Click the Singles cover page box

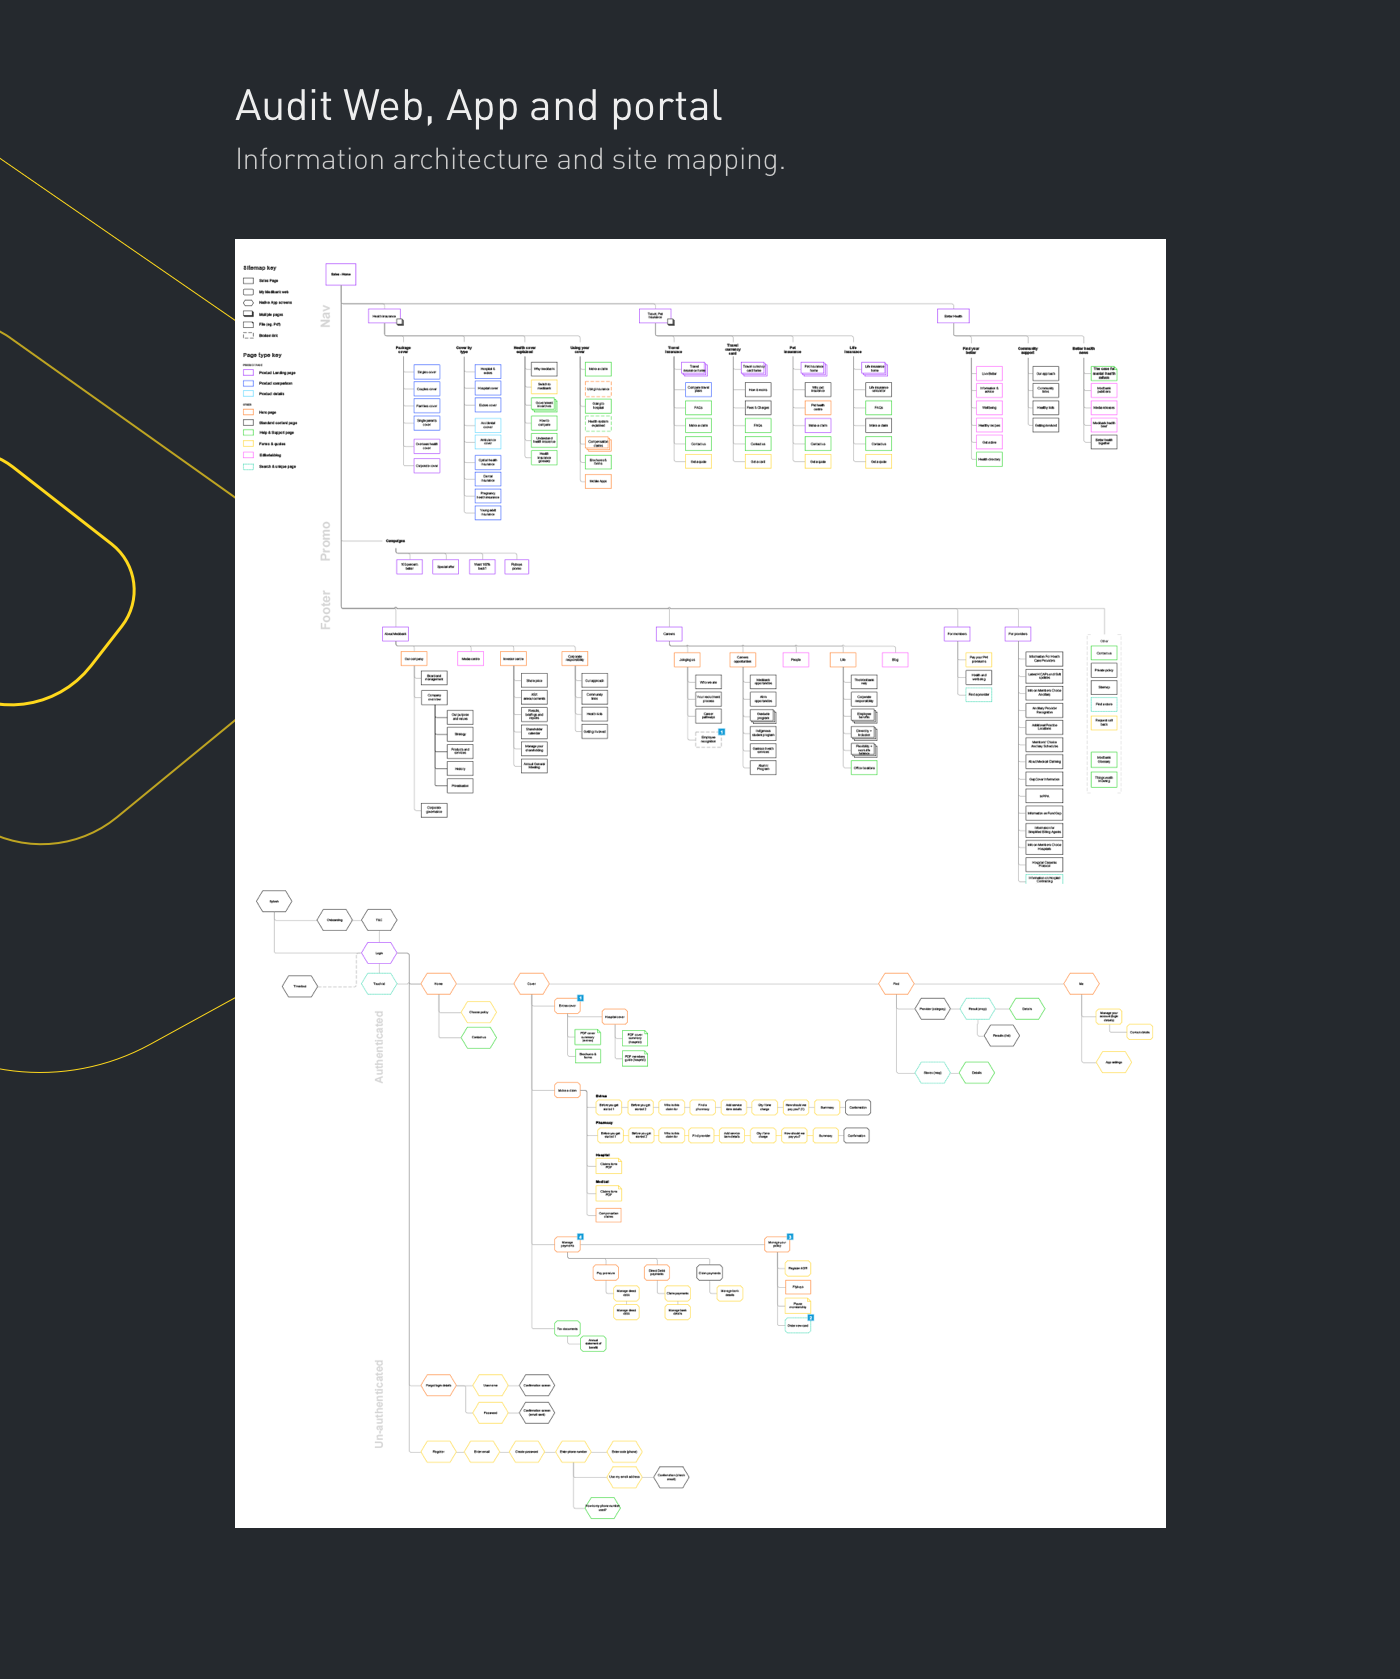(427, 372)
